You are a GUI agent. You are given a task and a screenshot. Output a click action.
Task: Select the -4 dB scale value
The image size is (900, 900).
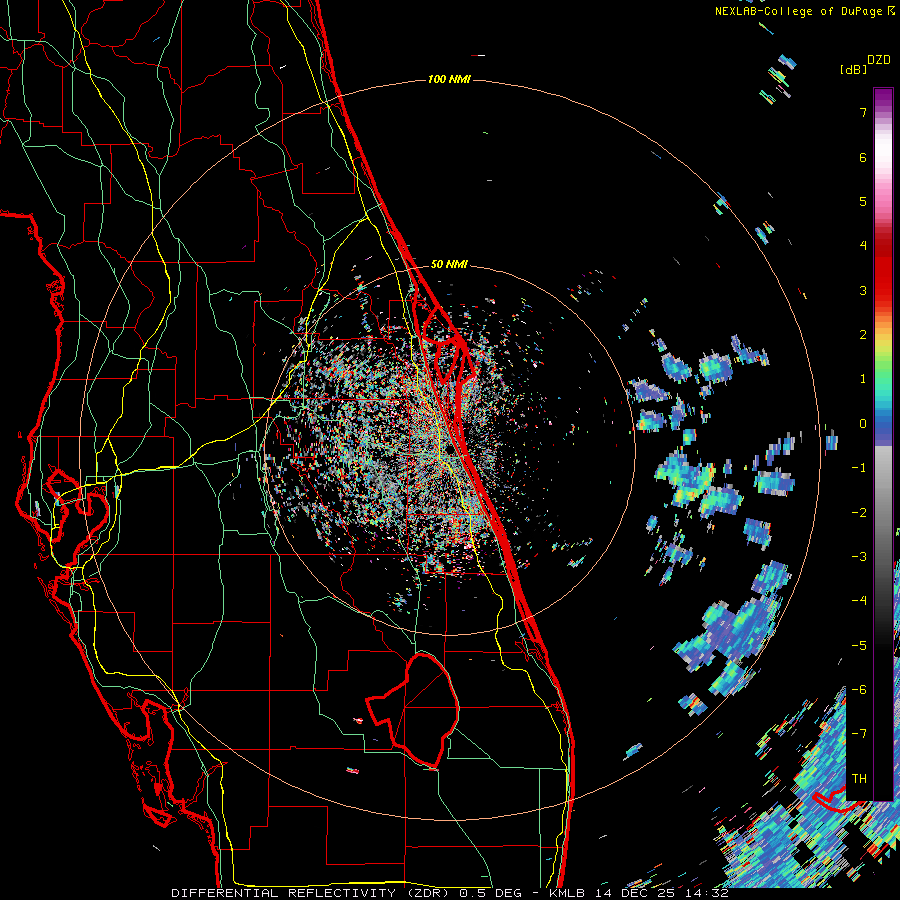(x=859, y=601)
